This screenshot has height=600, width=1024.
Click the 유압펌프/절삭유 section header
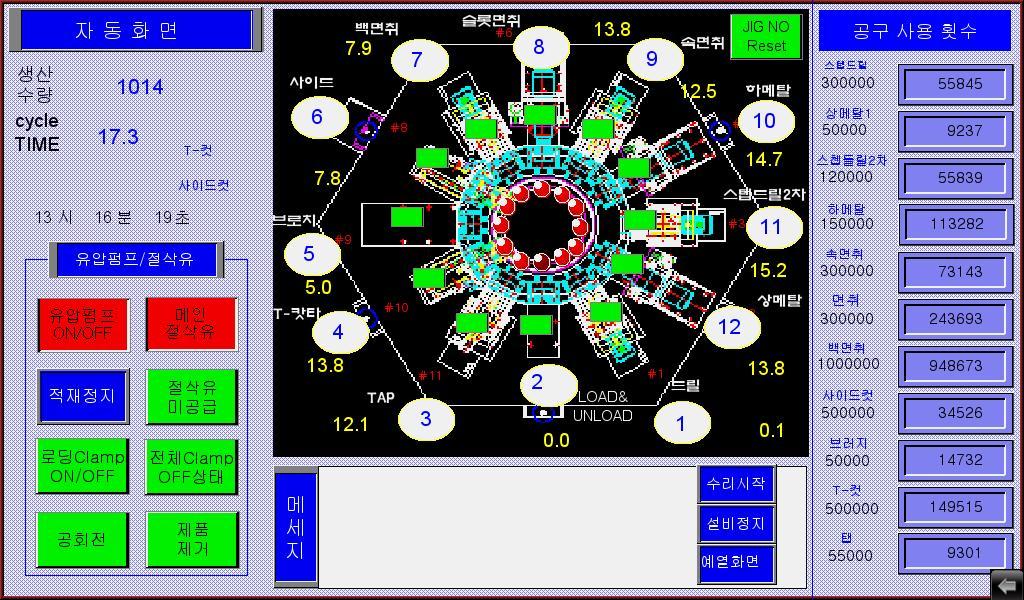click(136, 259)
